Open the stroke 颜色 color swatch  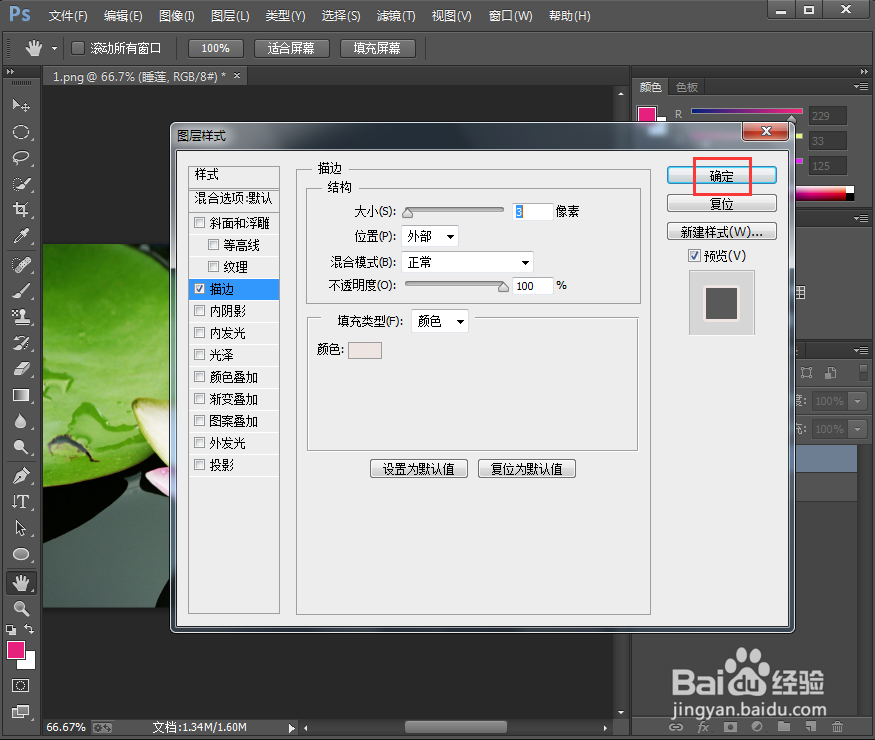coord(364,351)
